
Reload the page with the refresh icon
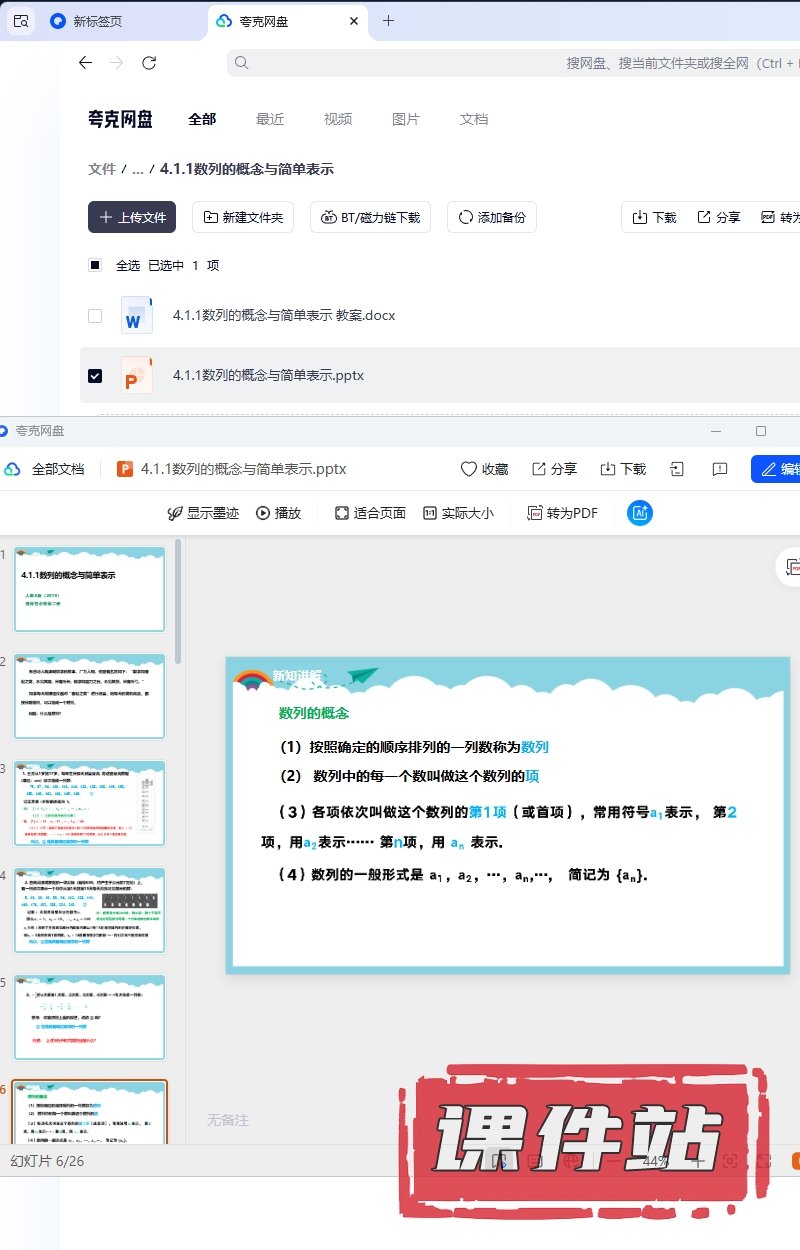pos(149,63)
